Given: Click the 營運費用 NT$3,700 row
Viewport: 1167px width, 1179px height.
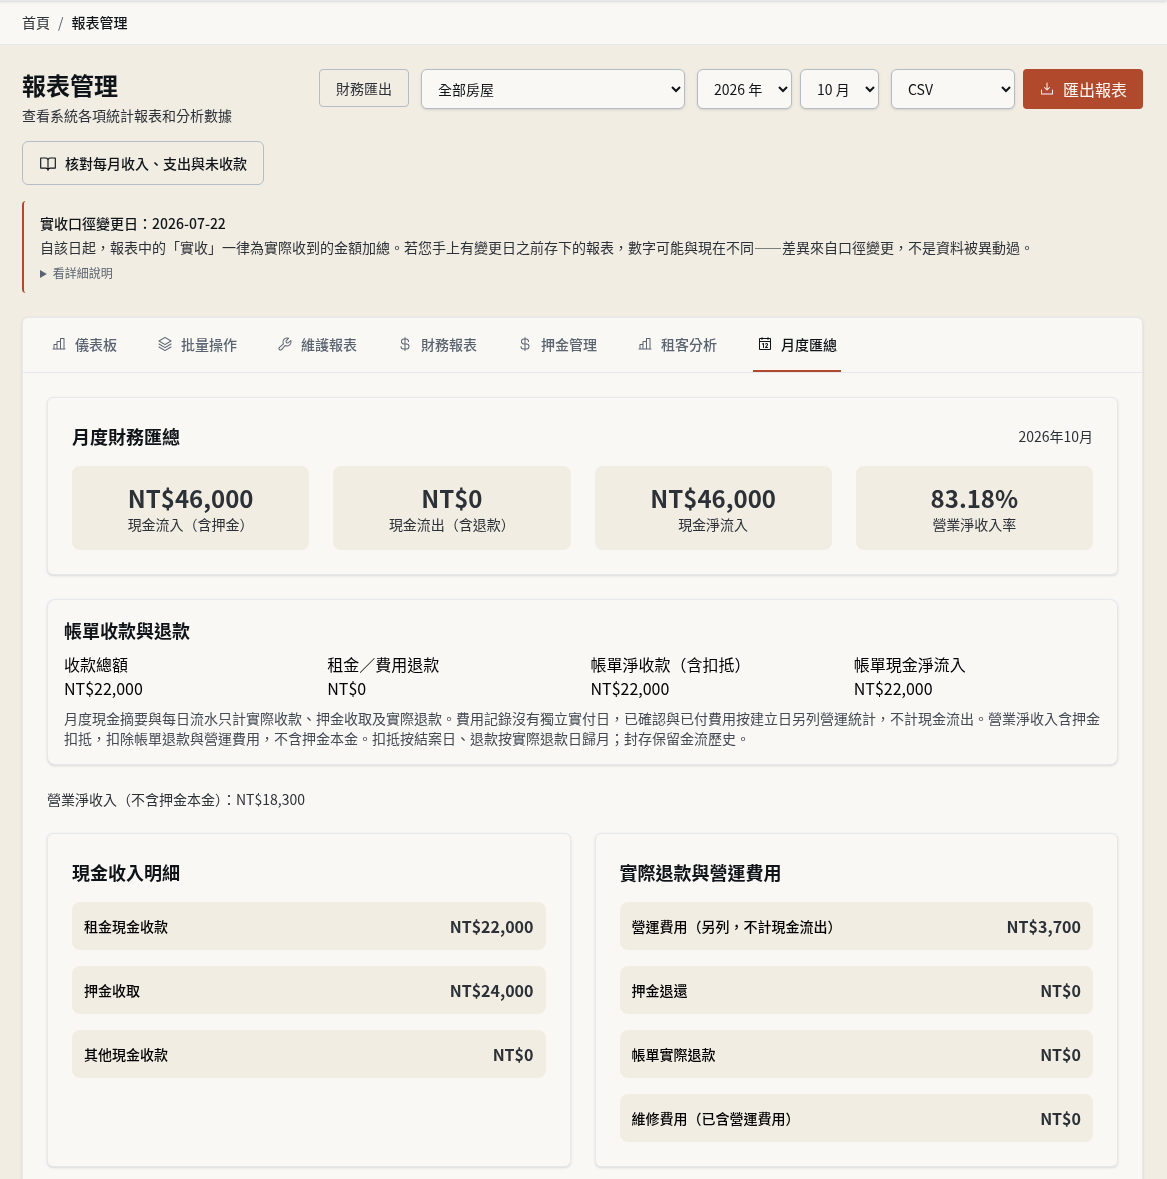Looking at the screenshot, I should [856, 926].
